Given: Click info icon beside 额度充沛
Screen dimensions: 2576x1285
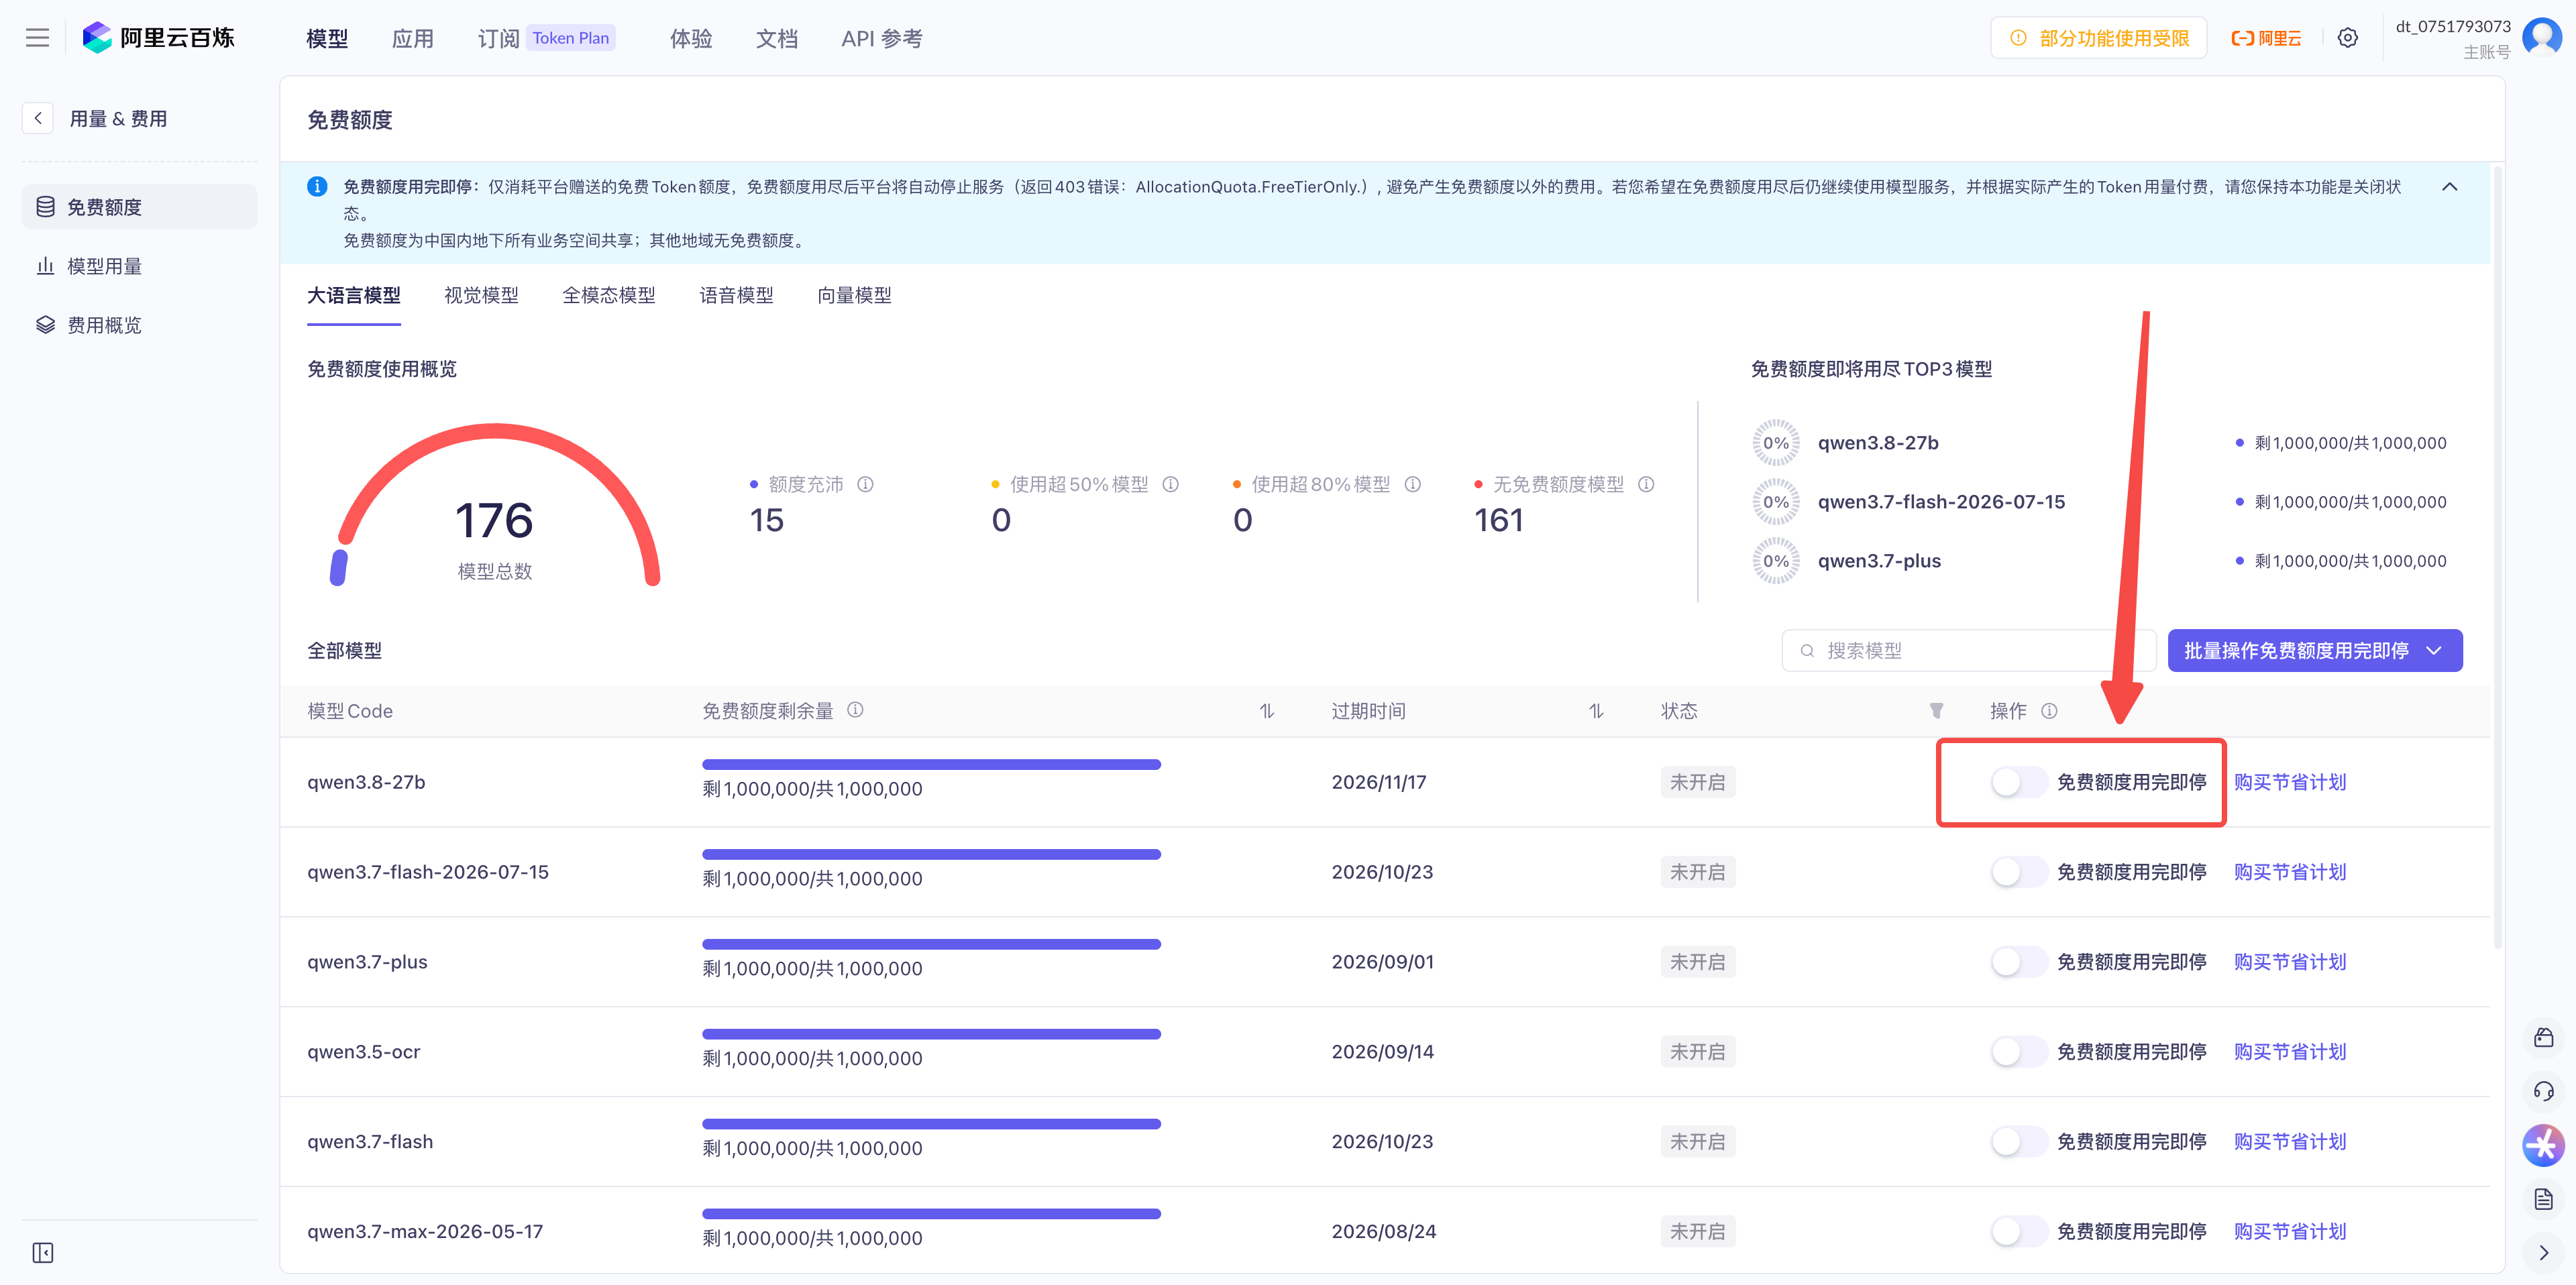Looking at the screenshot, I should point(865,484).
